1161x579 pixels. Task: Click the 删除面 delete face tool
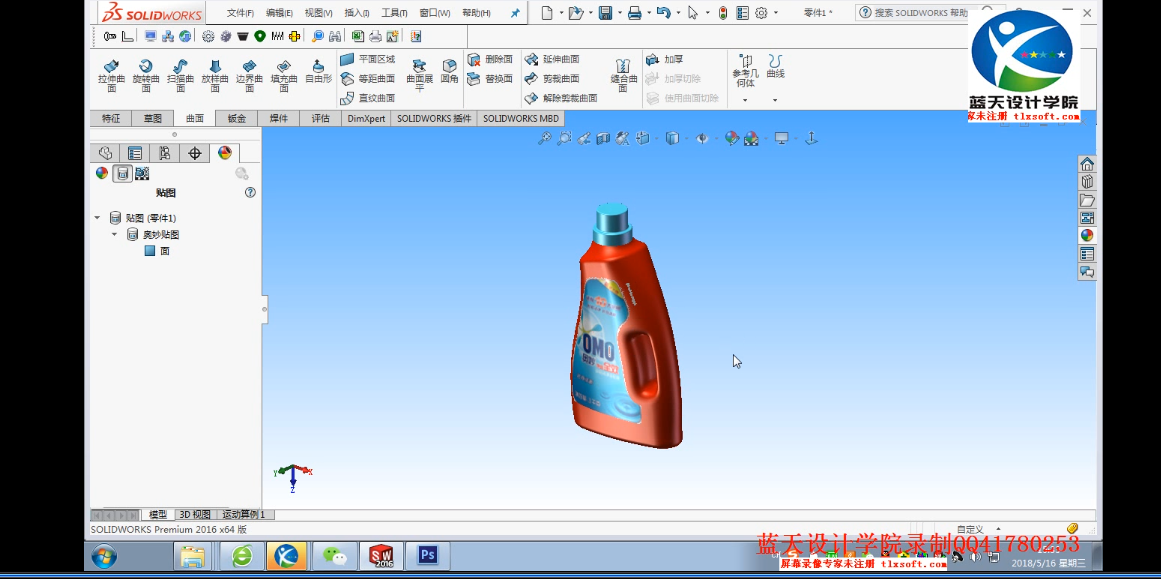490,59
